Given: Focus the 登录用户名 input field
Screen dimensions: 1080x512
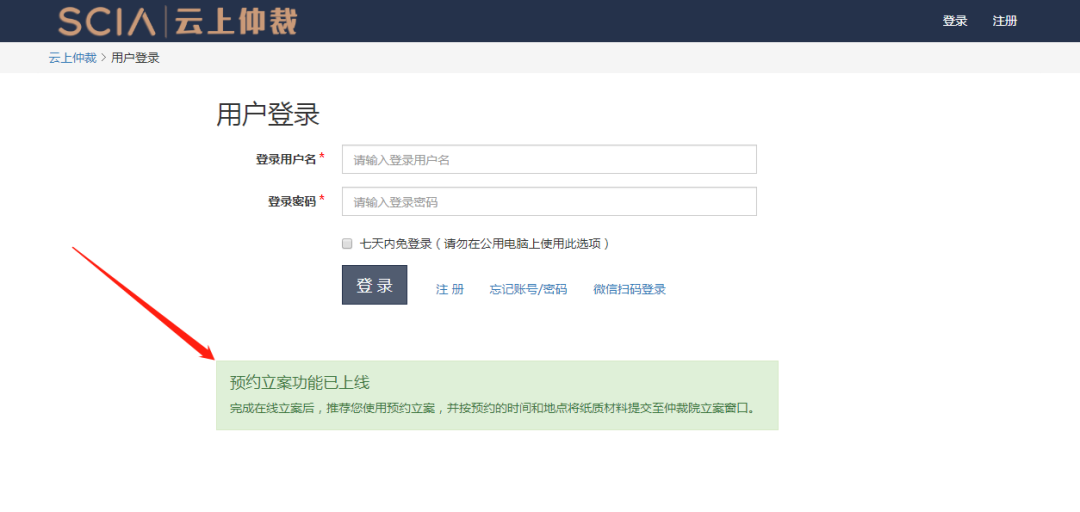Looking at the screenshot, I should coord(549,160).
